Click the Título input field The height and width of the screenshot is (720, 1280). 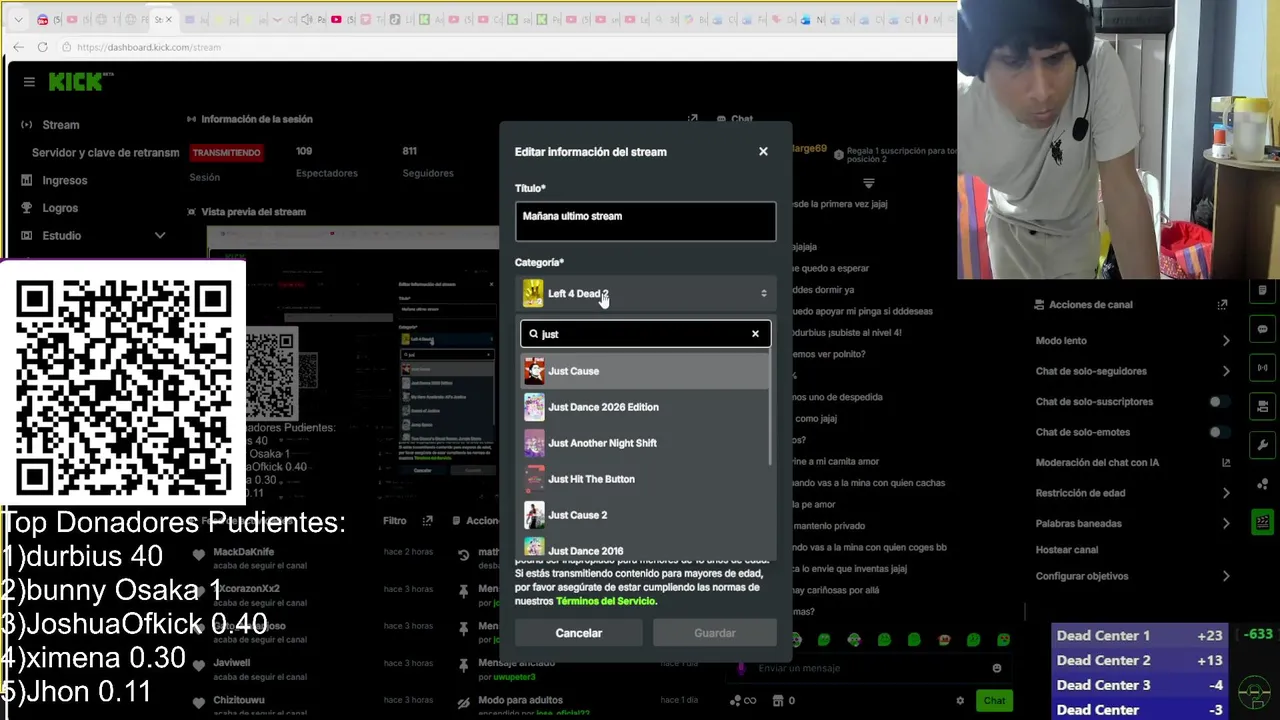[645, 222]
